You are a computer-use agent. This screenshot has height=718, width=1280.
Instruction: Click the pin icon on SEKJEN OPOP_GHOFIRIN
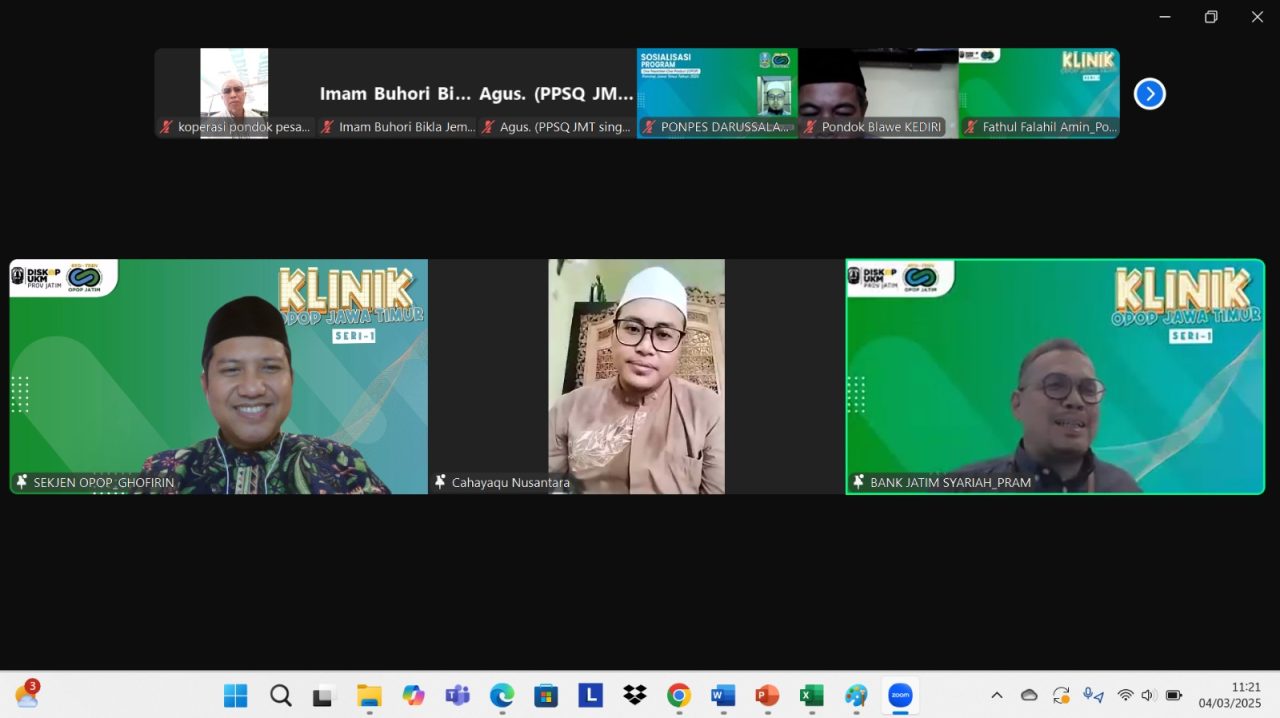click(x=22, y=482)
